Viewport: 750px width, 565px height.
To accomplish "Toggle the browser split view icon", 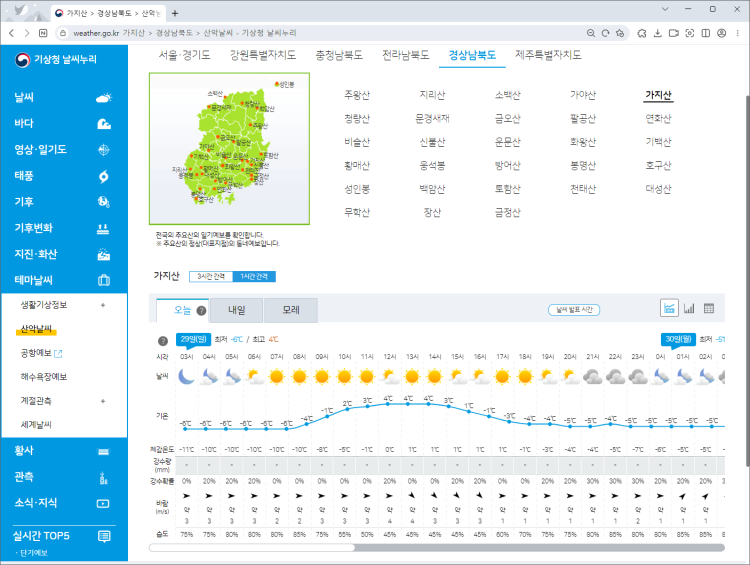I will click(706, 33).
